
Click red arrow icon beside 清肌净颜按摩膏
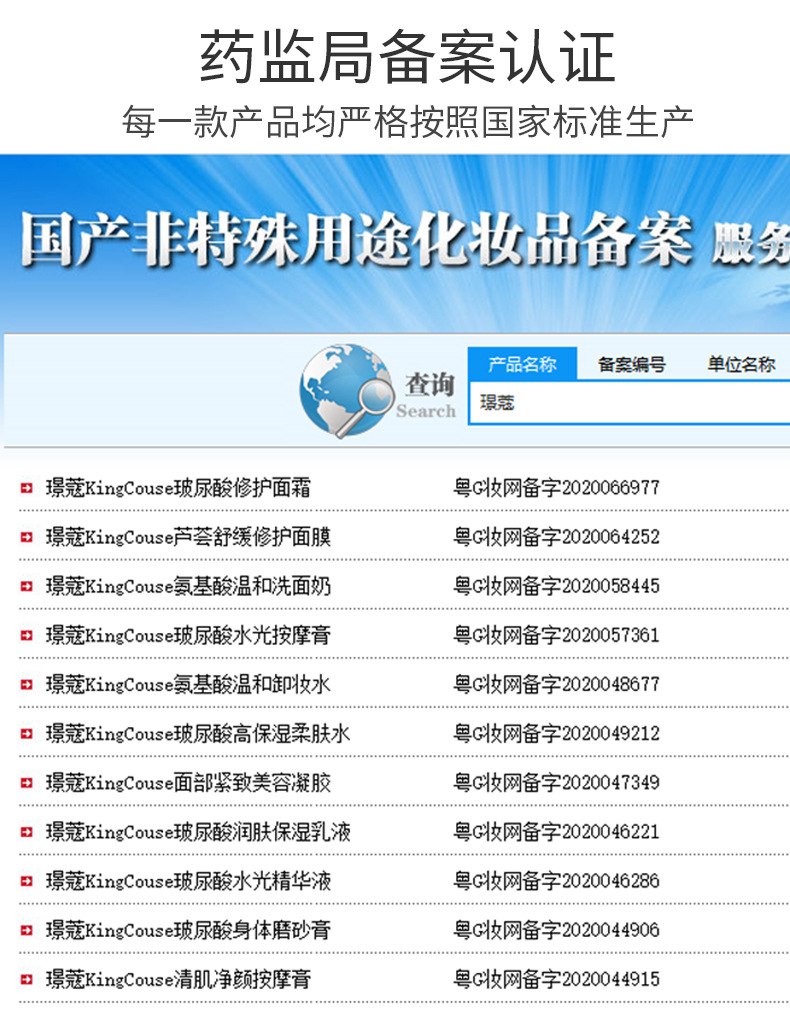(x=26, y=980)
